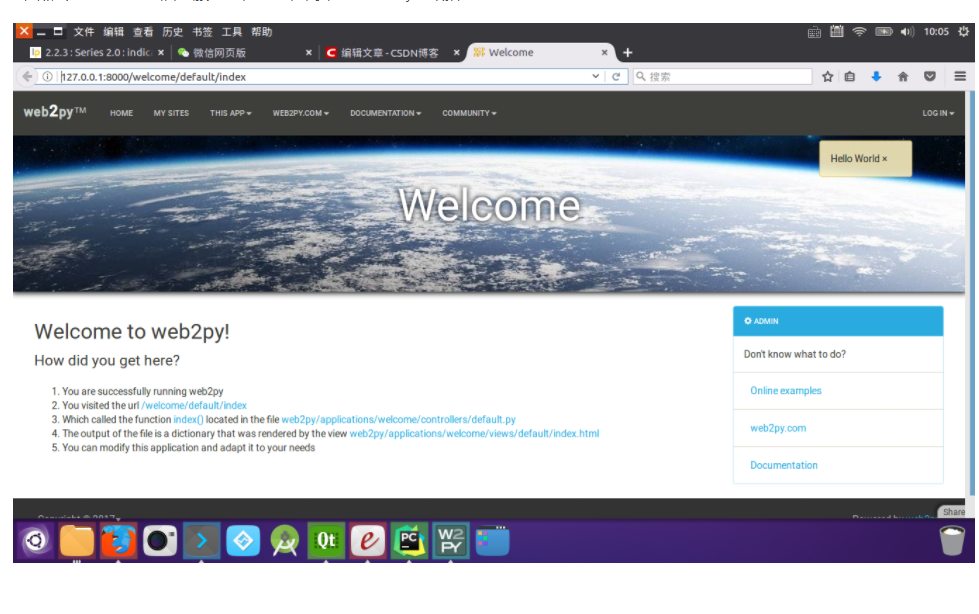
Task: Go to the browser home page icon
Action: [x=903, y=76]
